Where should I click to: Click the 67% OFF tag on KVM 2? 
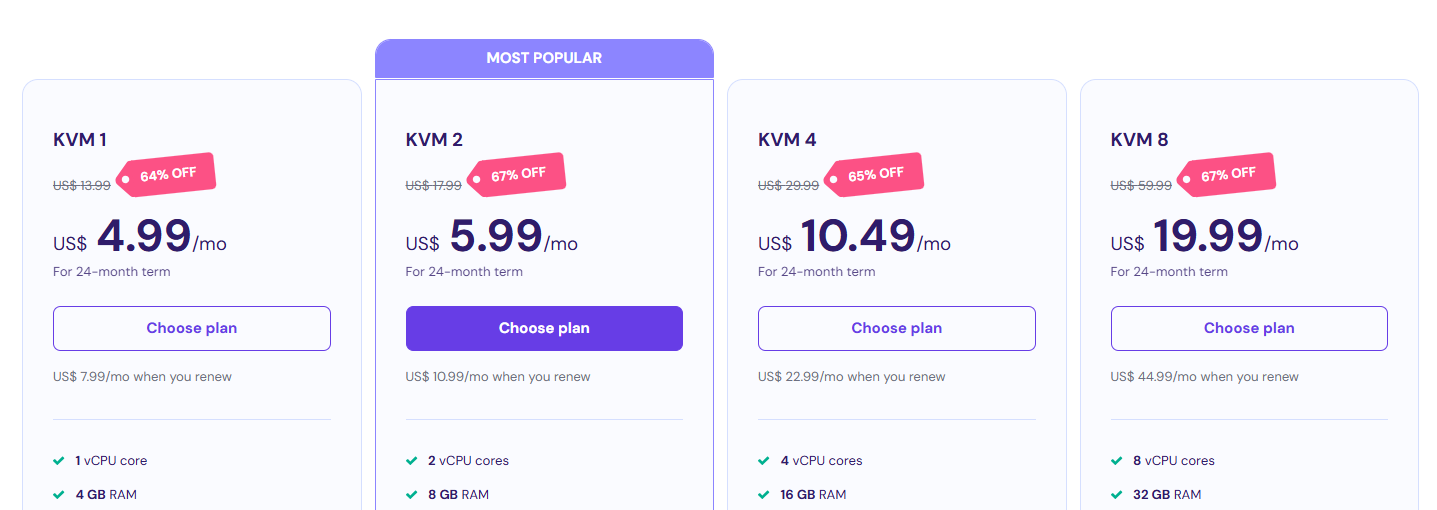[x=517, y=175]
